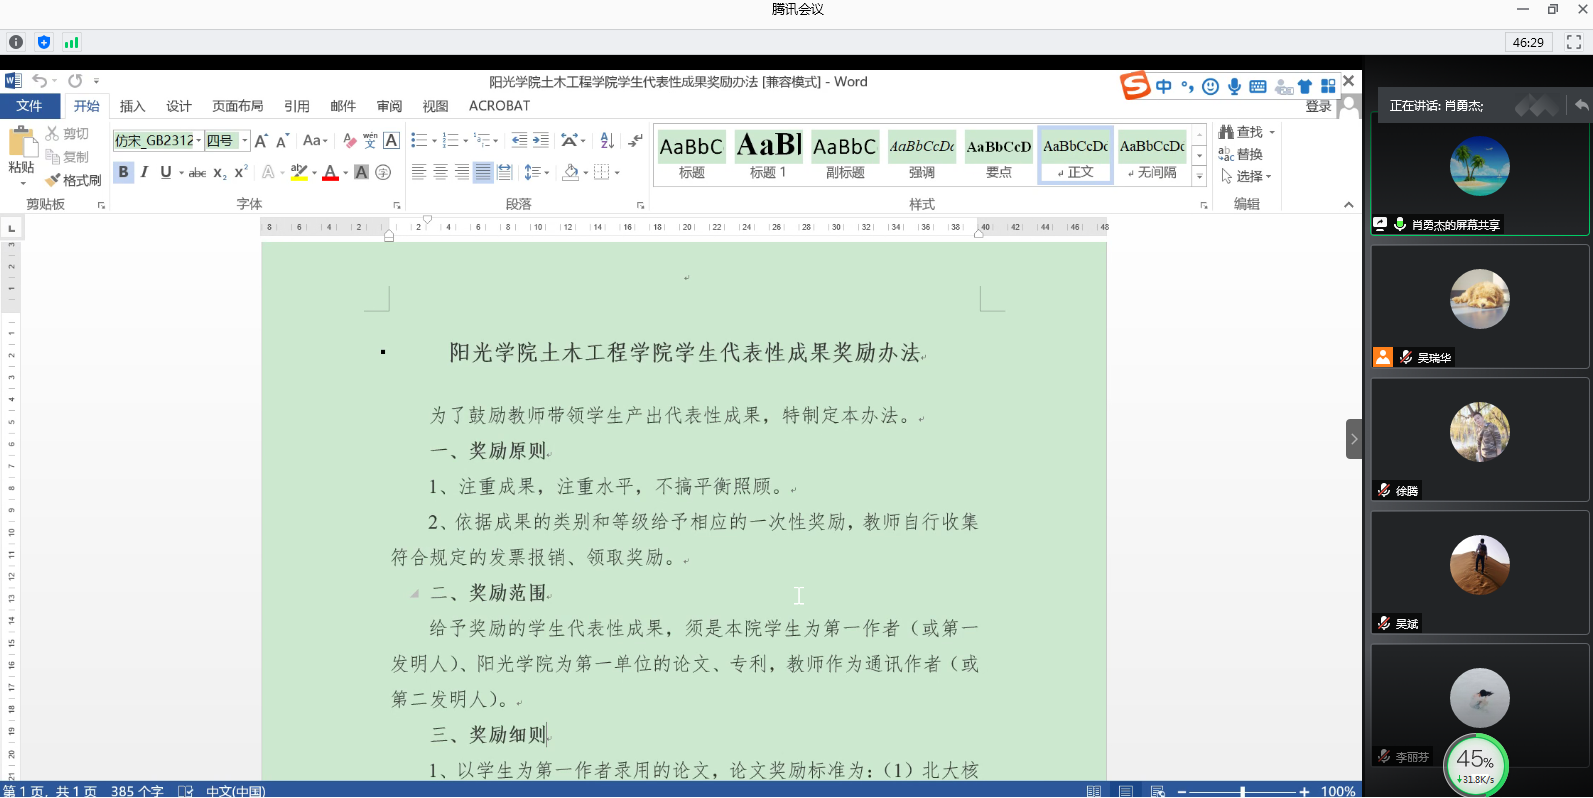Open the Sogou skin (shirt) icon
The height and width of the screenshot is (798, 1593).
1305,87
